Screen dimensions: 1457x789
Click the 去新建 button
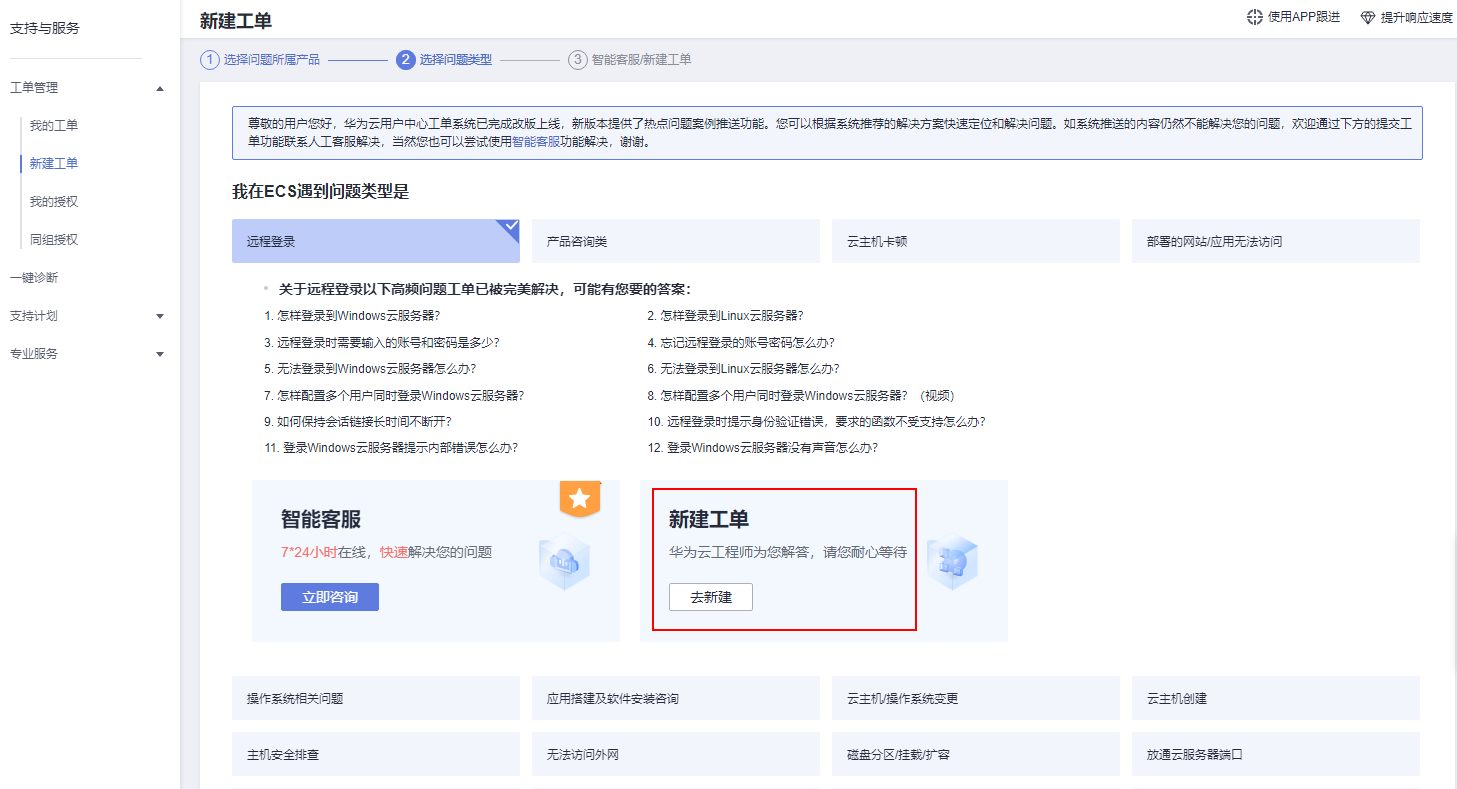pos(711,597)
